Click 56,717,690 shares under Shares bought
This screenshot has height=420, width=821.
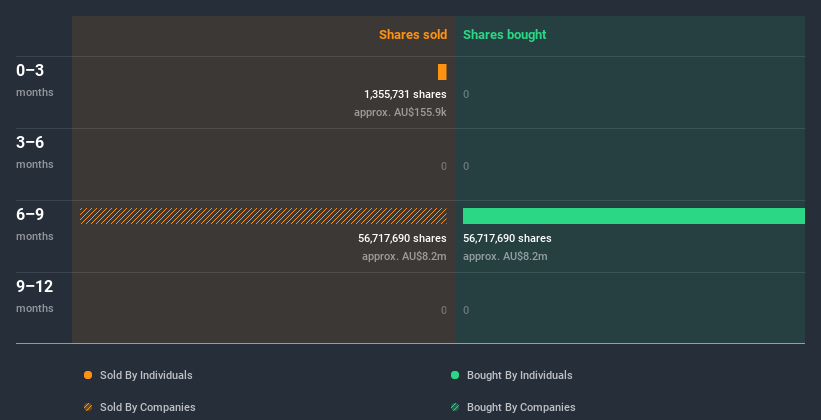tap(507, 238)
